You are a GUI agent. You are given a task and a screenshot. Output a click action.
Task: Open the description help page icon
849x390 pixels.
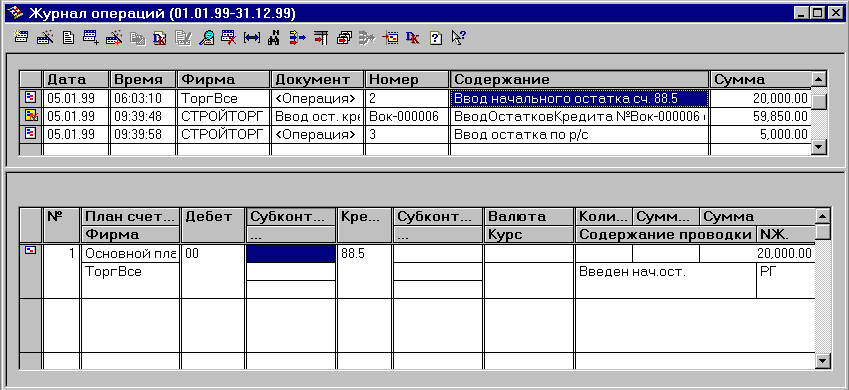pos(436,38)
